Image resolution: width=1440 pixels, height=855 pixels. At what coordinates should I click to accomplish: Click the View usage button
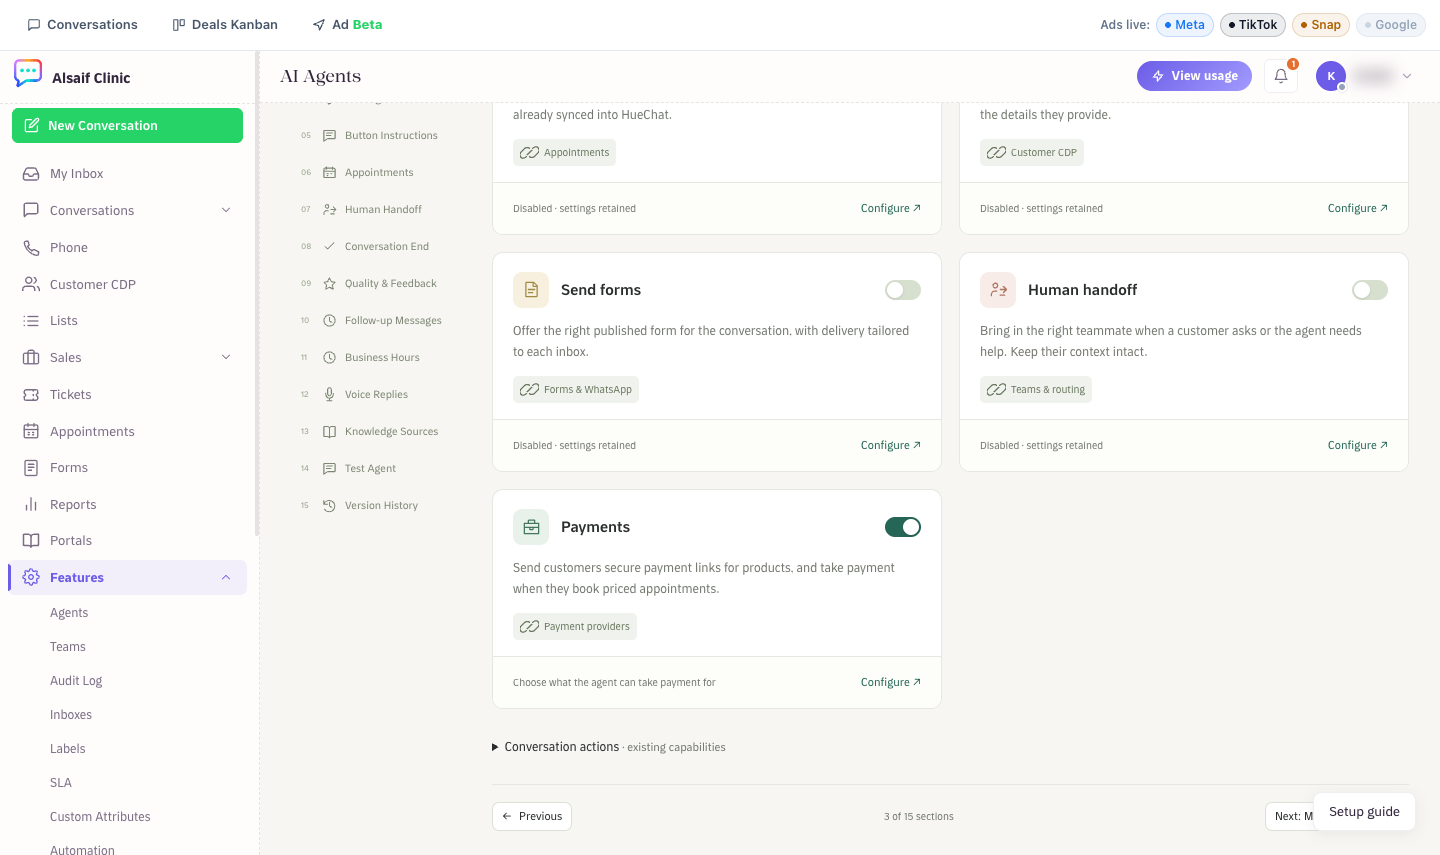coord(1194,76)
